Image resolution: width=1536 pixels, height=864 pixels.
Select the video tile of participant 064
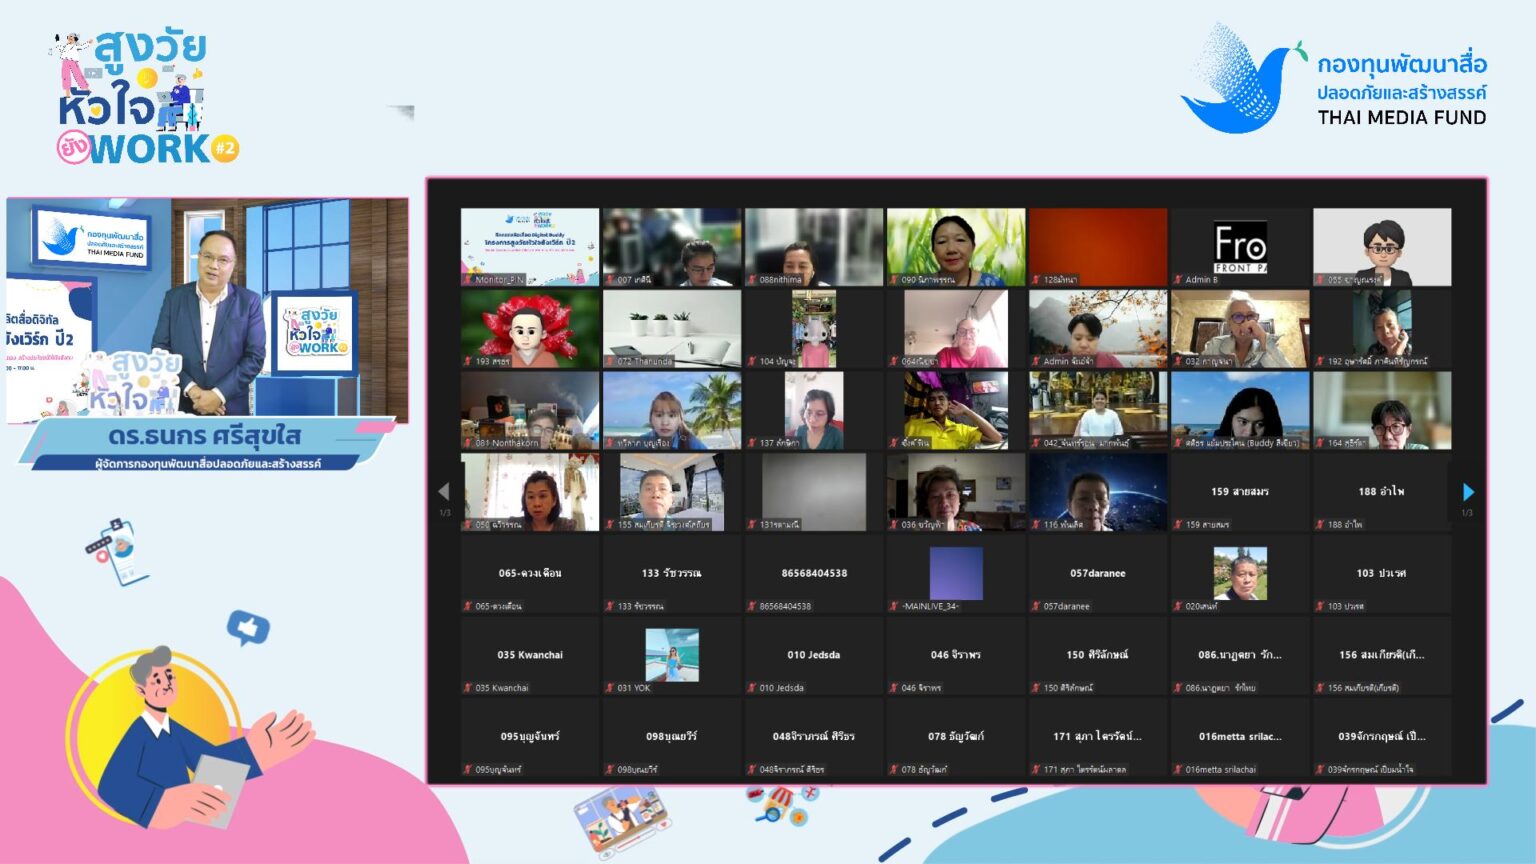coord(956,329)
